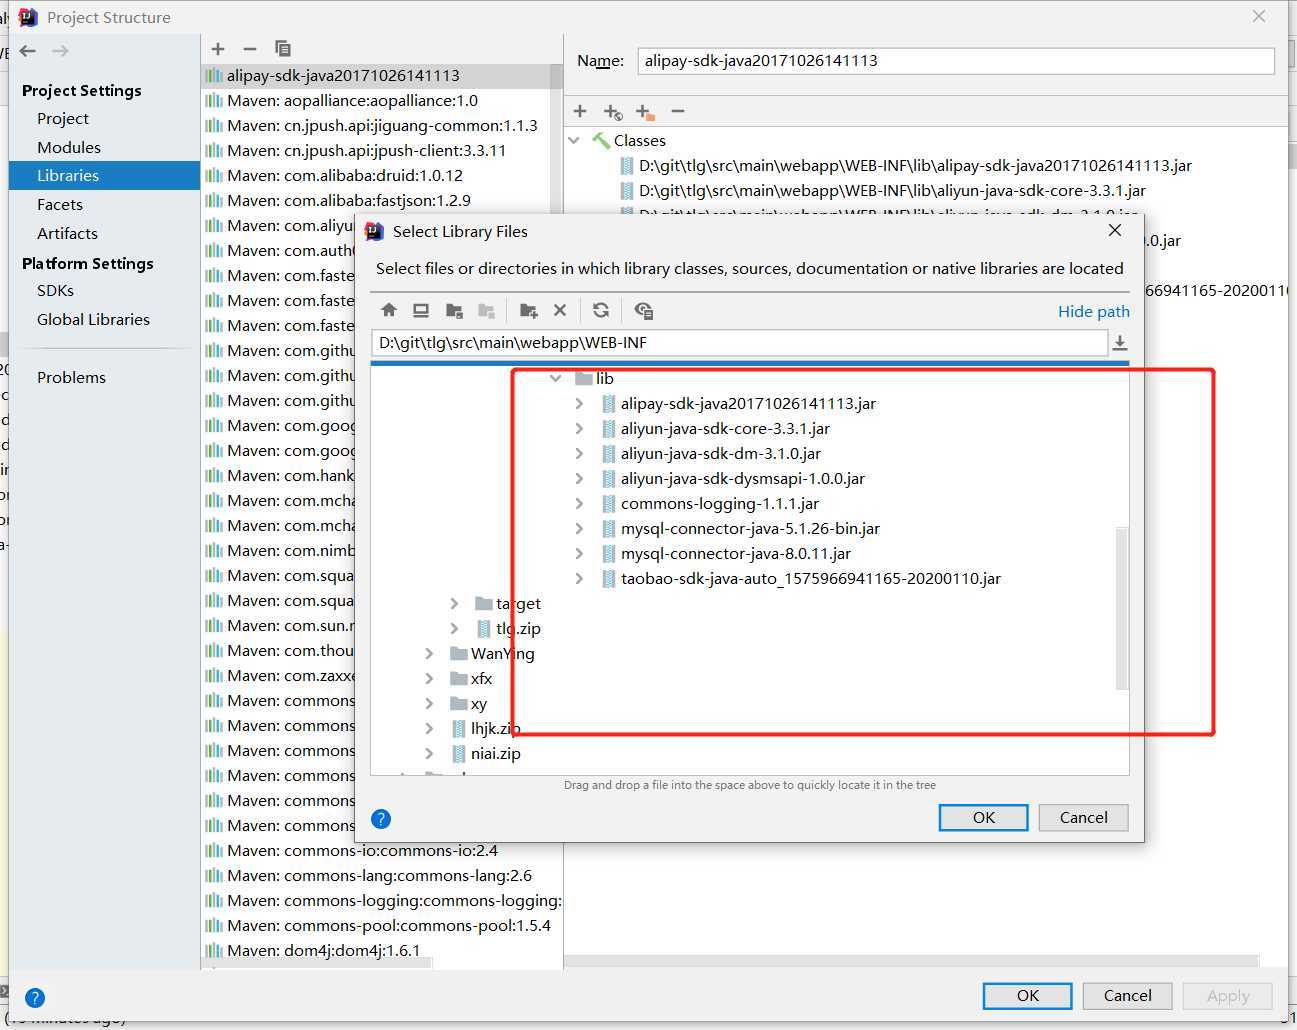Viewport: 1297px width, 1030px height.
Task: Remove selected library root with minus
Action: [678, 111]
